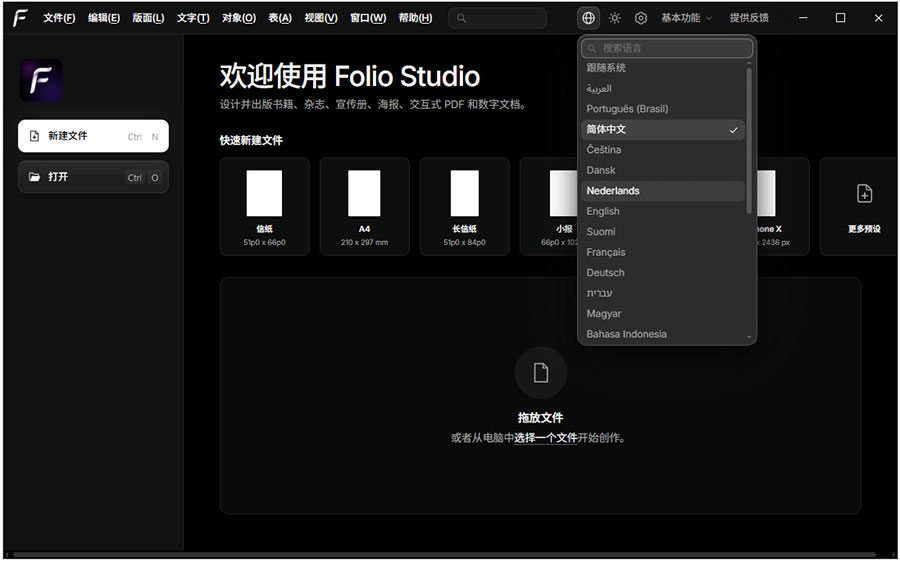Click the horizontal scrollbar at window bottom

click(445, 555)
